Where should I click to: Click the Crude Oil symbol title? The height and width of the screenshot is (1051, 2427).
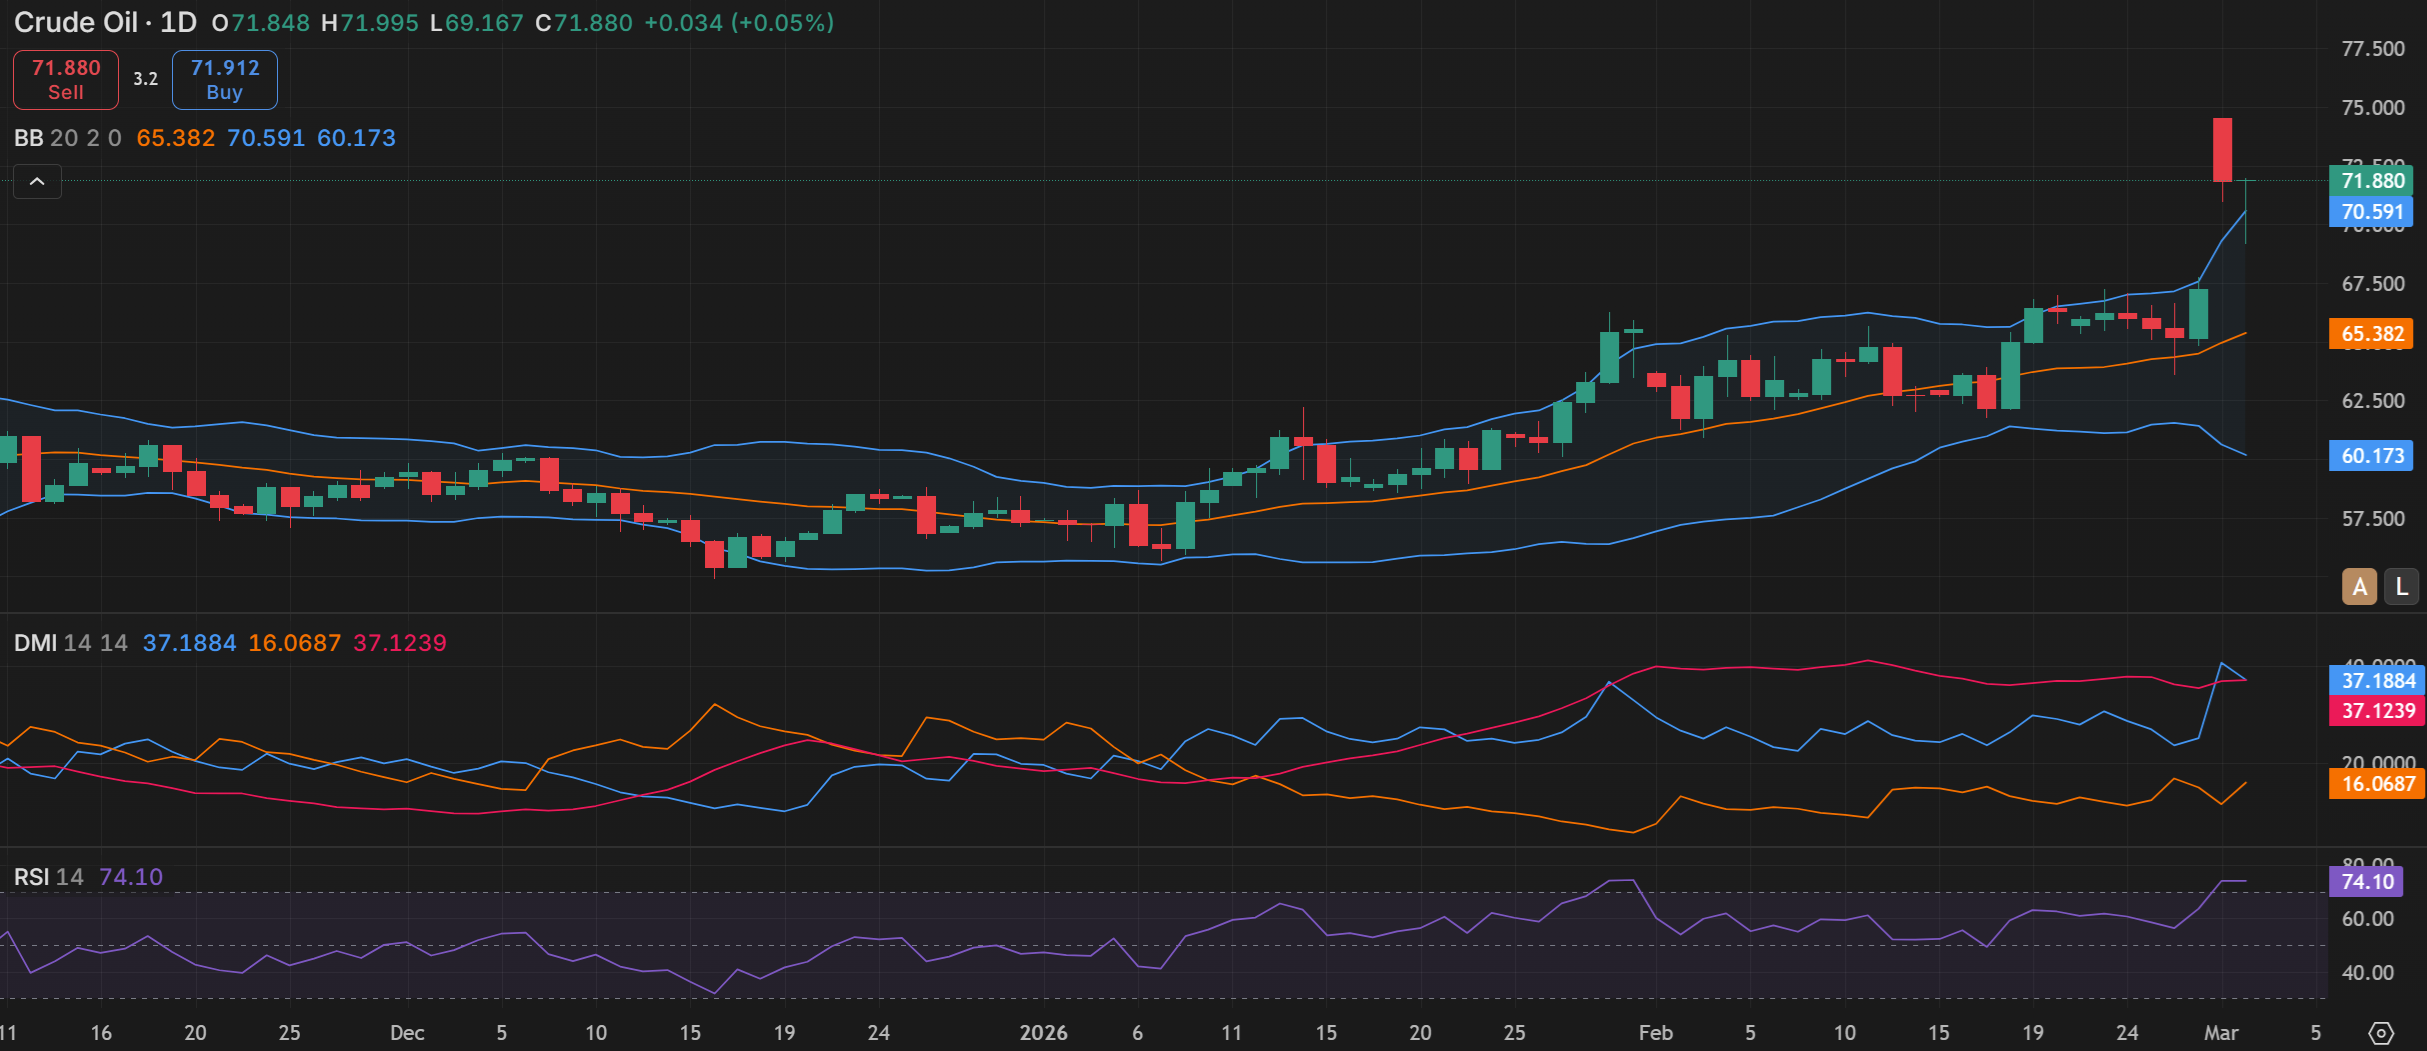[75, 22]
